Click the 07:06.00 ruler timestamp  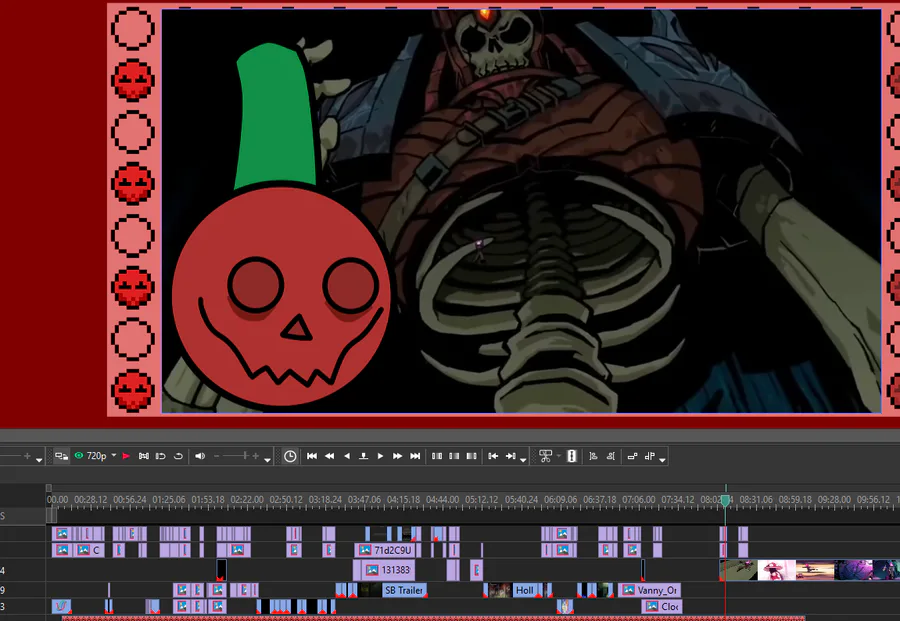[x=639, y=500]
